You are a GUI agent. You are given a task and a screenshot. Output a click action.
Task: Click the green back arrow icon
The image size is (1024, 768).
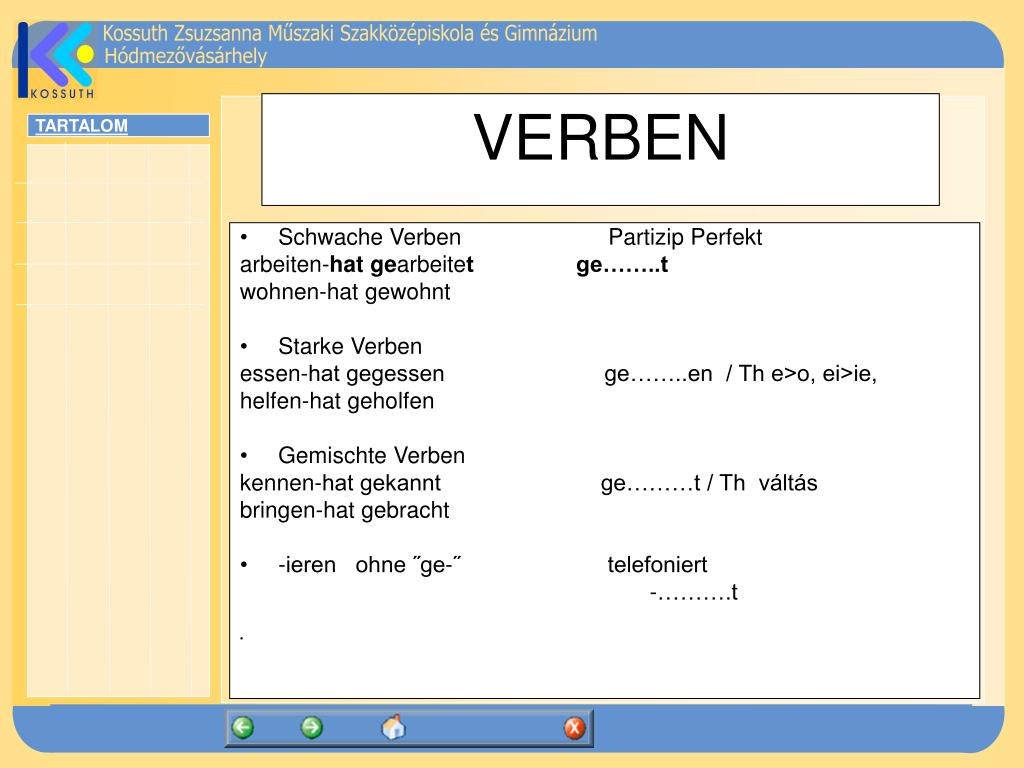(243, 728)
